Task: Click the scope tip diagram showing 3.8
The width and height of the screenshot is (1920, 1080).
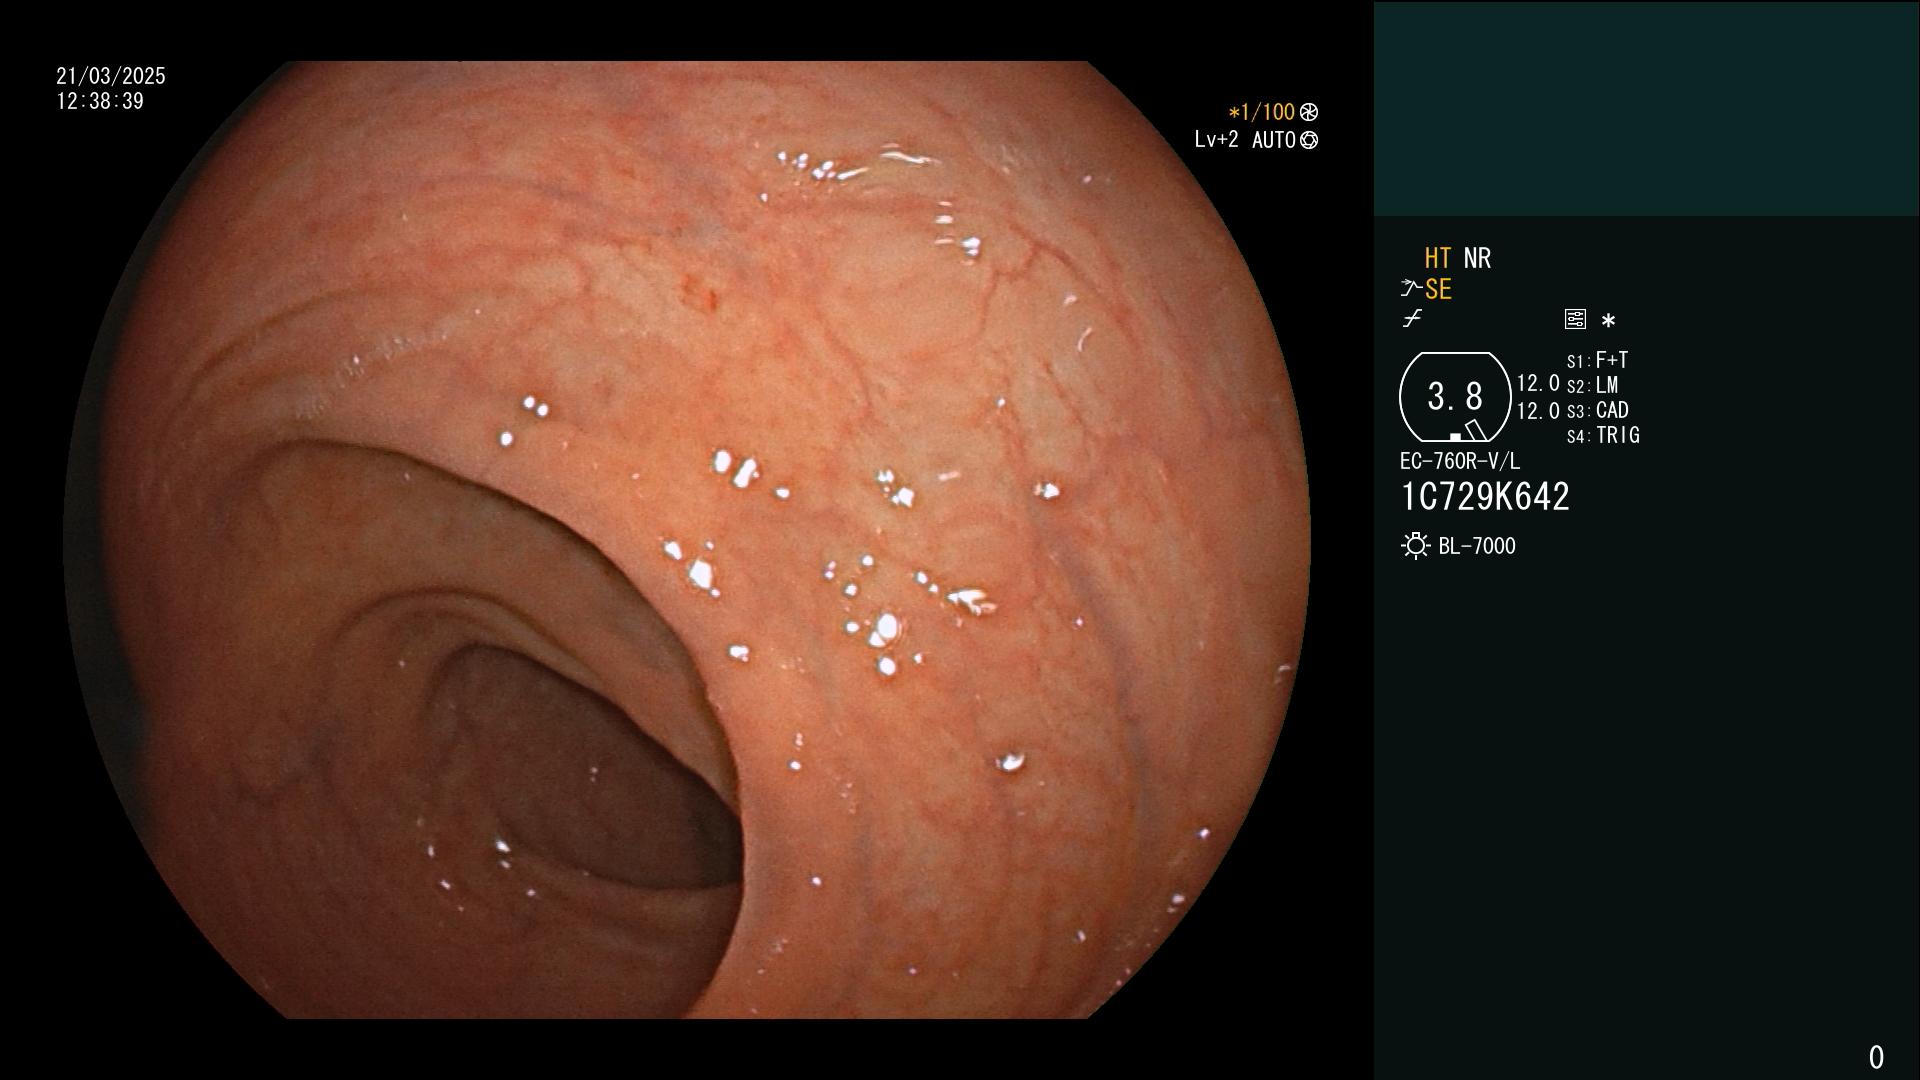Action: 1455,397
